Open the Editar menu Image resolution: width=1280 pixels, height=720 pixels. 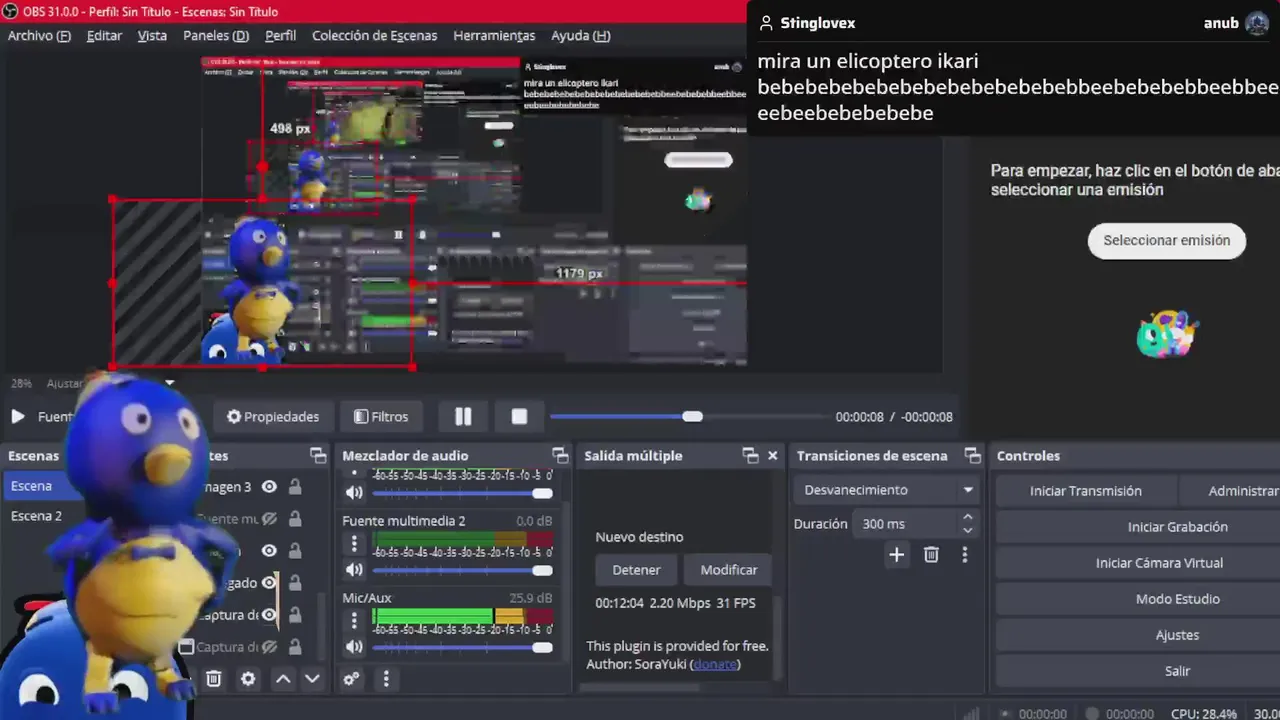(104, 35)
